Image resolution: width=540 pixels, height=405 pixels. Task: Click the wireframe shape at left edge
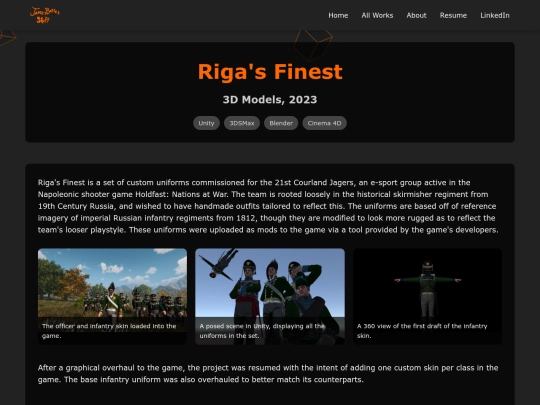click(x=8, y=37)
